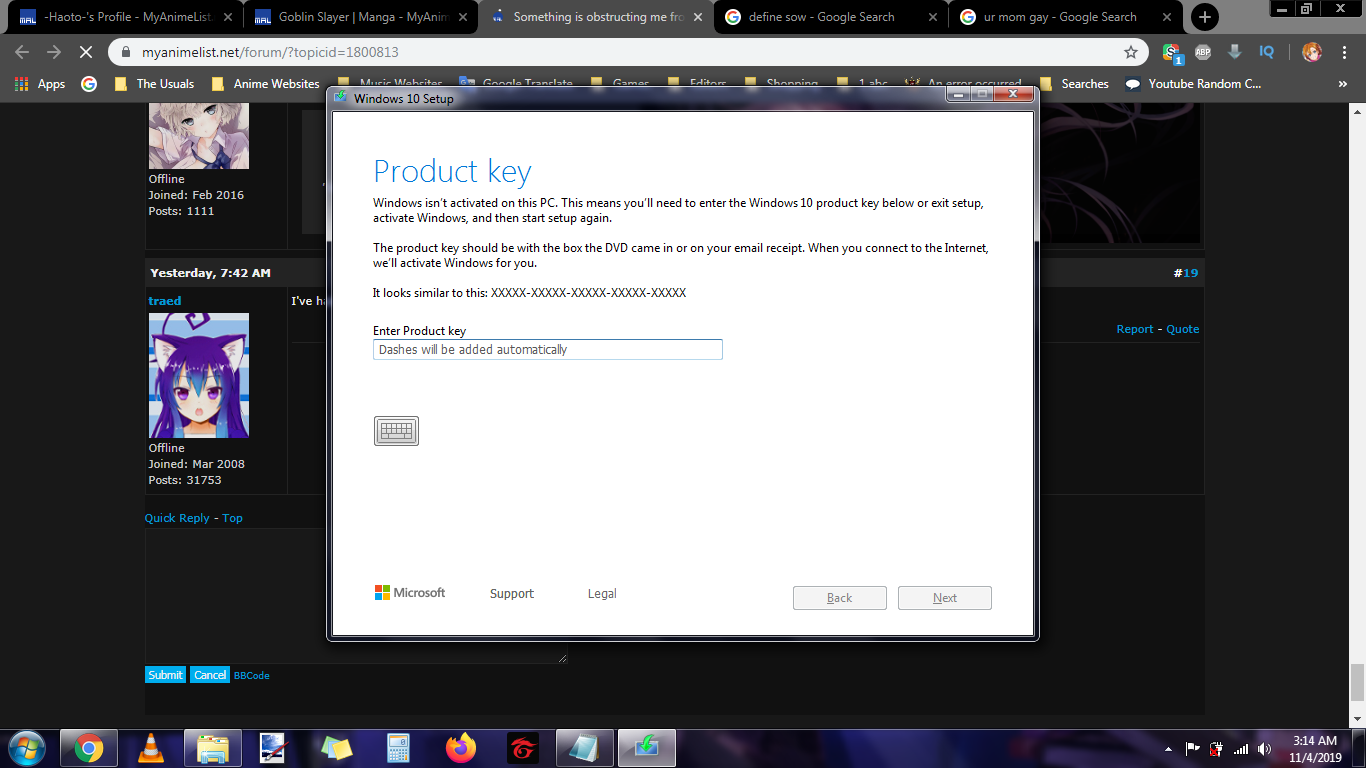
Task: Open the Windows Start menu
Action: 25,748
